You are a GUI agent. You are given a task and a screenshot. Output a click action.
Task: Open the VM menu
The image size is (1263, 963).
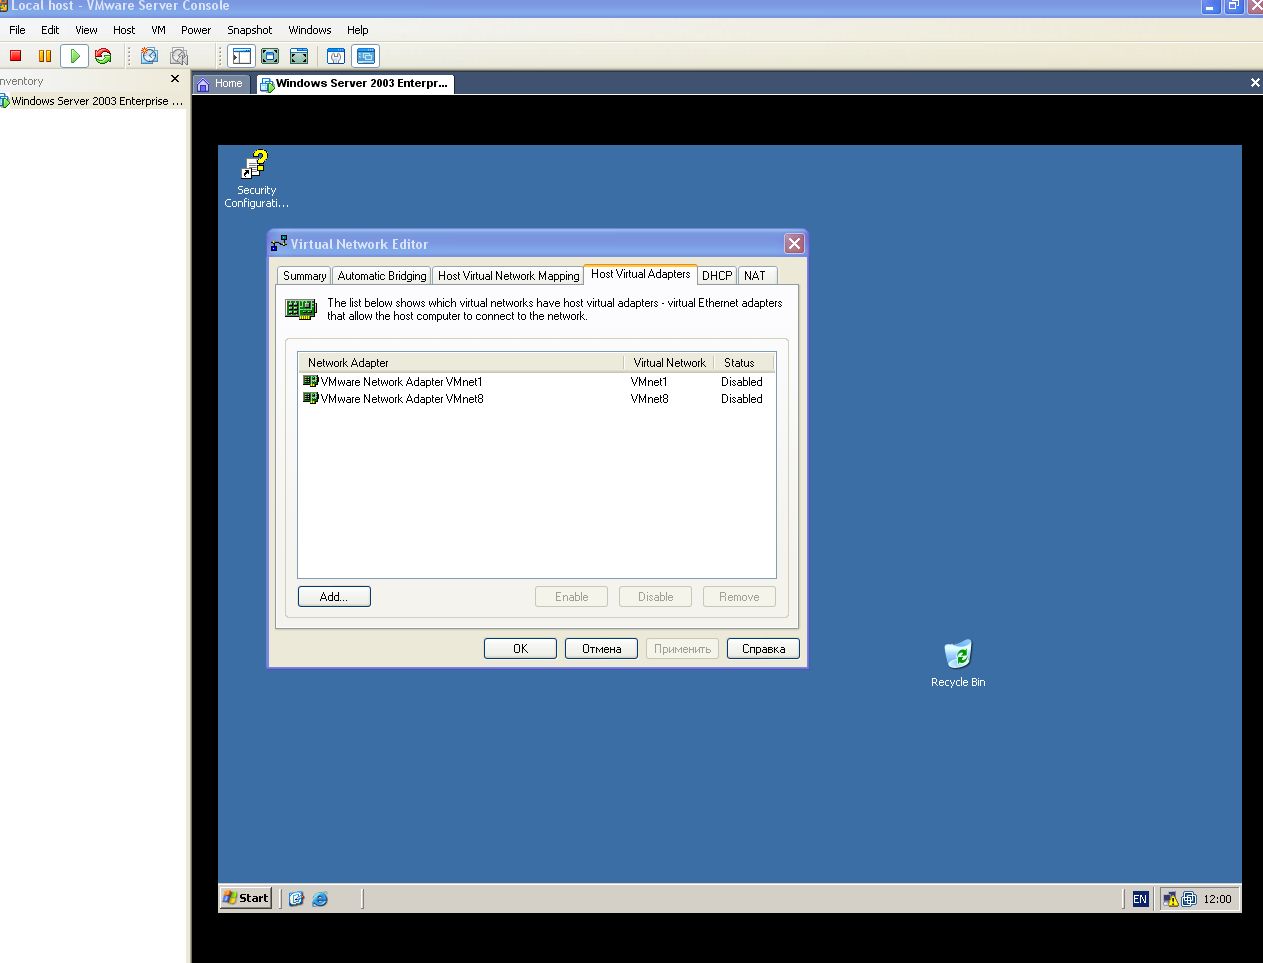pos(158,30)
